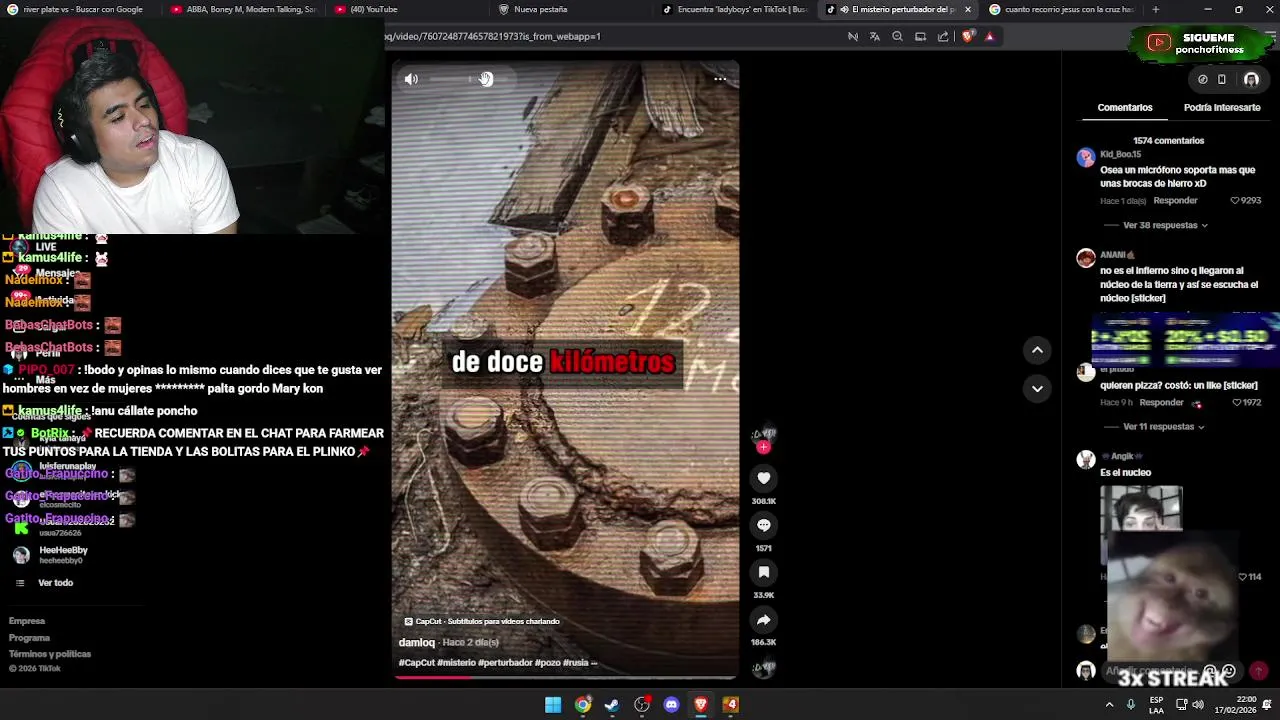Switch to the Encuentra 'ladyboys' TikTok tab
The height and width of the screenshot is (720, 1280).
tap(735, 9)
